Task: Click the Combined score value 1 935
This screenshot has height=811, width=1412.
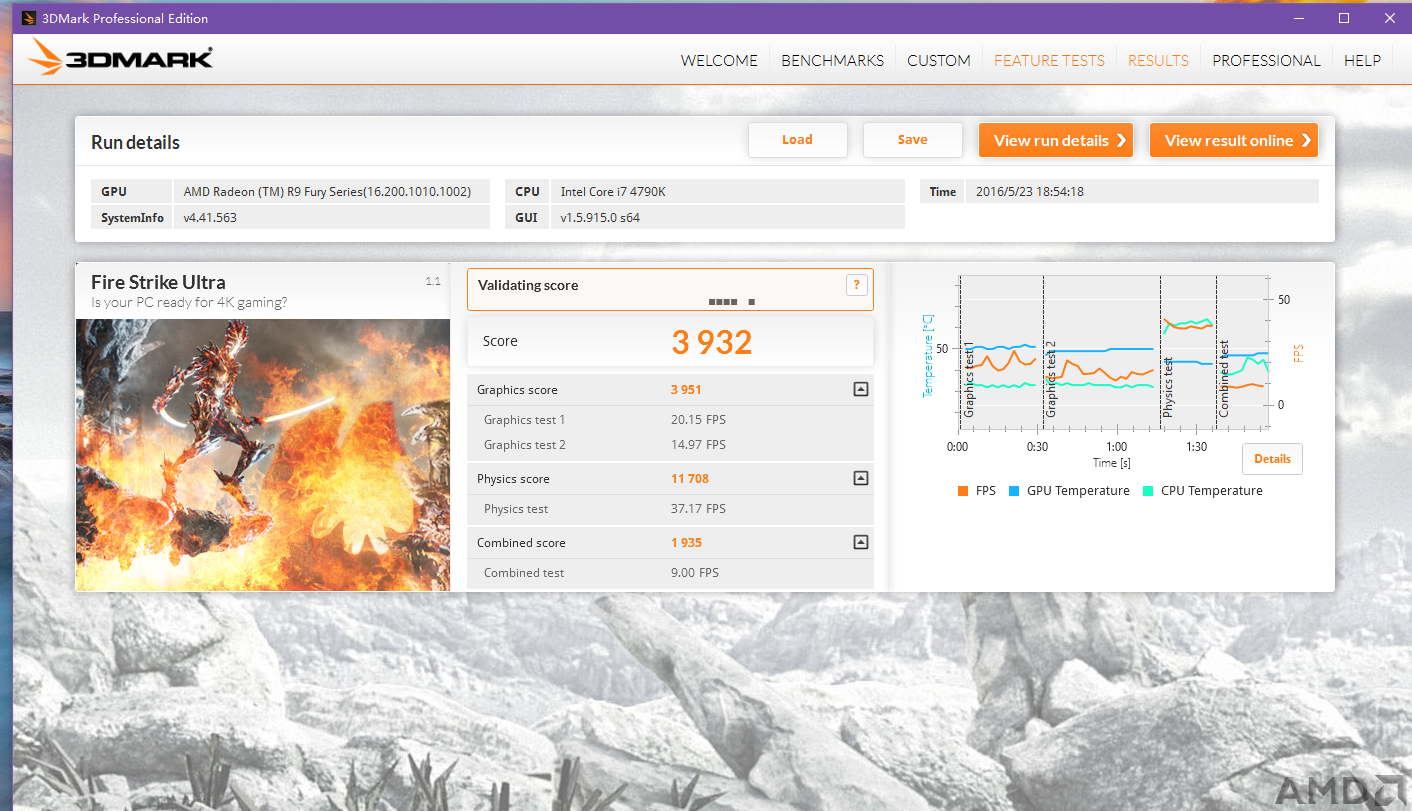Action: point(686,543)
